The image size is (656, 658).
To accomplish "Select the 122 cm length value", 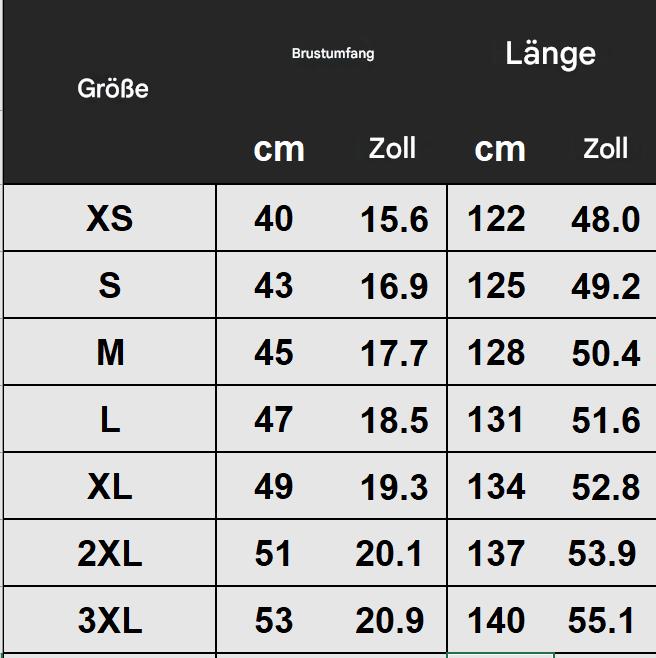I will click(496, 218).
